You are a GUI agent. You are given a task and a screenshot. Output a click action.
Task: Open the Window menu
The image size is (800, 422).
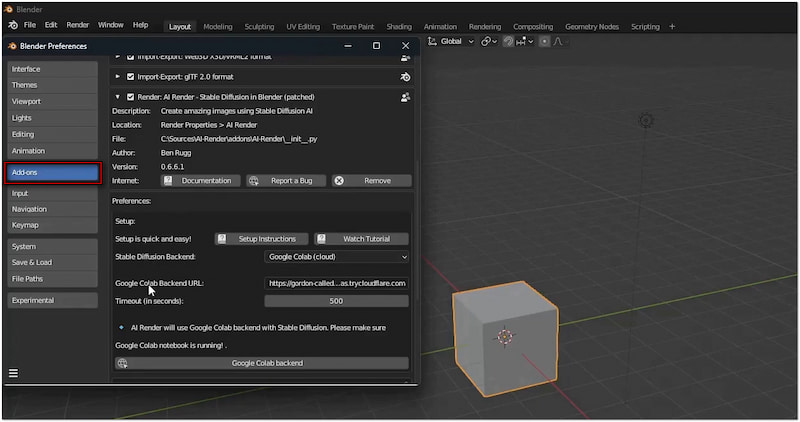pyautogui.click(x=111, y=25)
